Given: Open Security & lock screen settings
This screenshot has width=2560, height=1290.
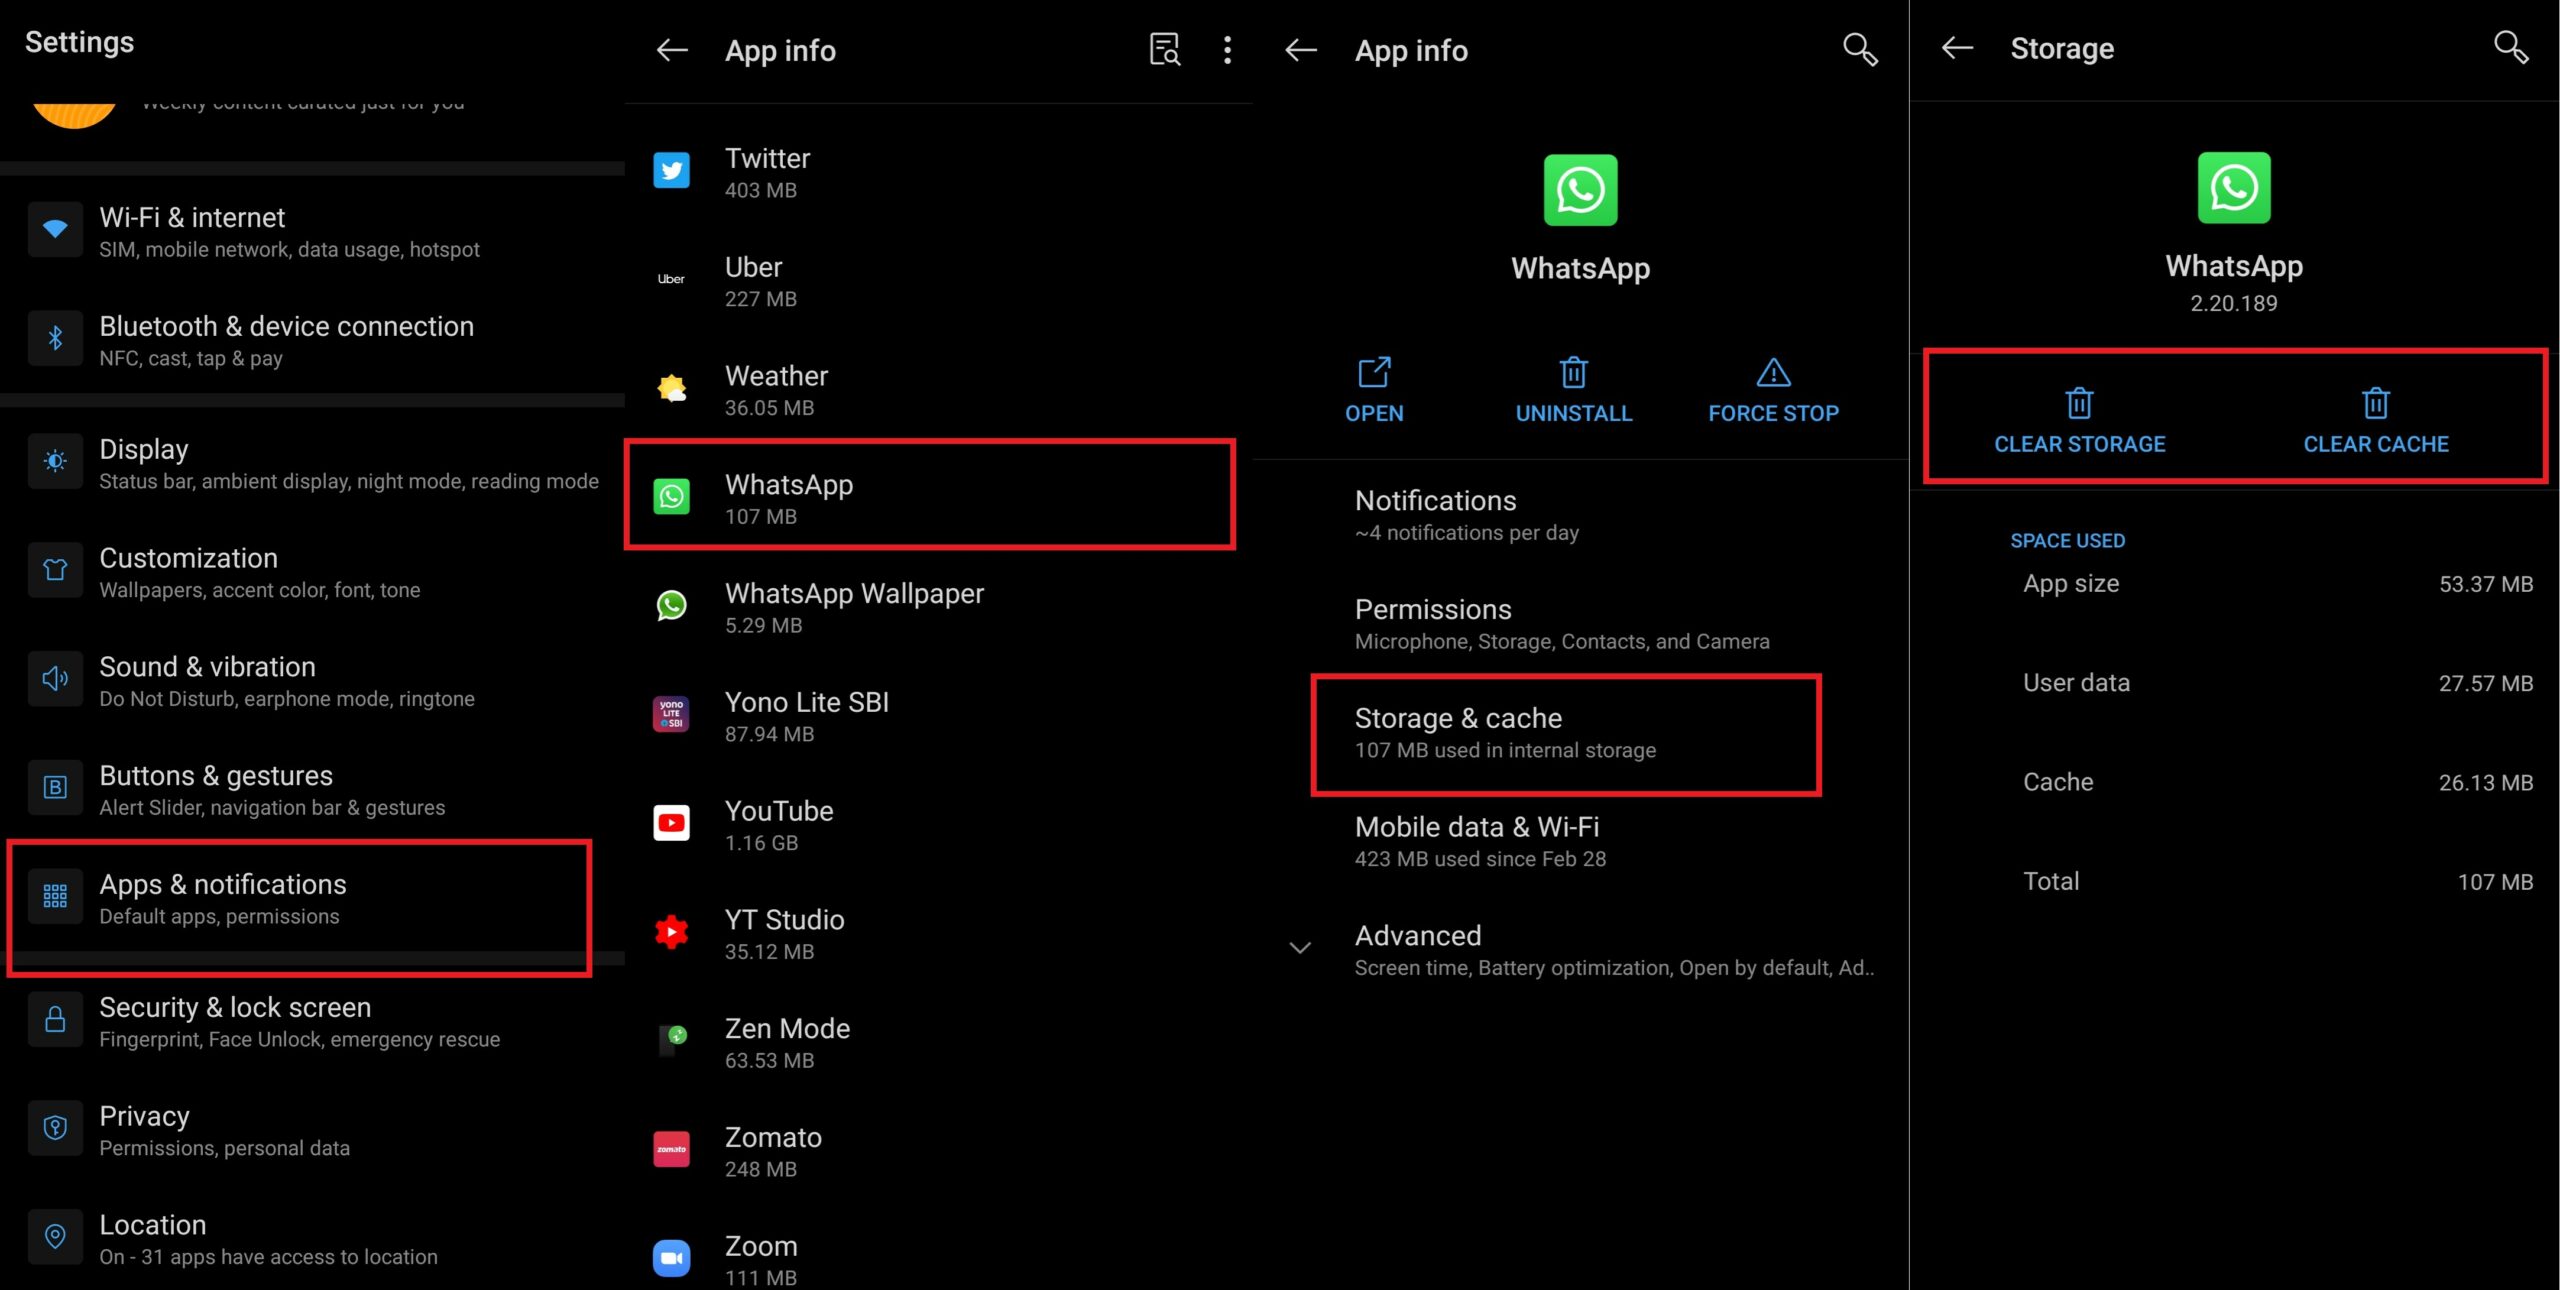Looking at the screenshot, I should (x=312, y=1021).
